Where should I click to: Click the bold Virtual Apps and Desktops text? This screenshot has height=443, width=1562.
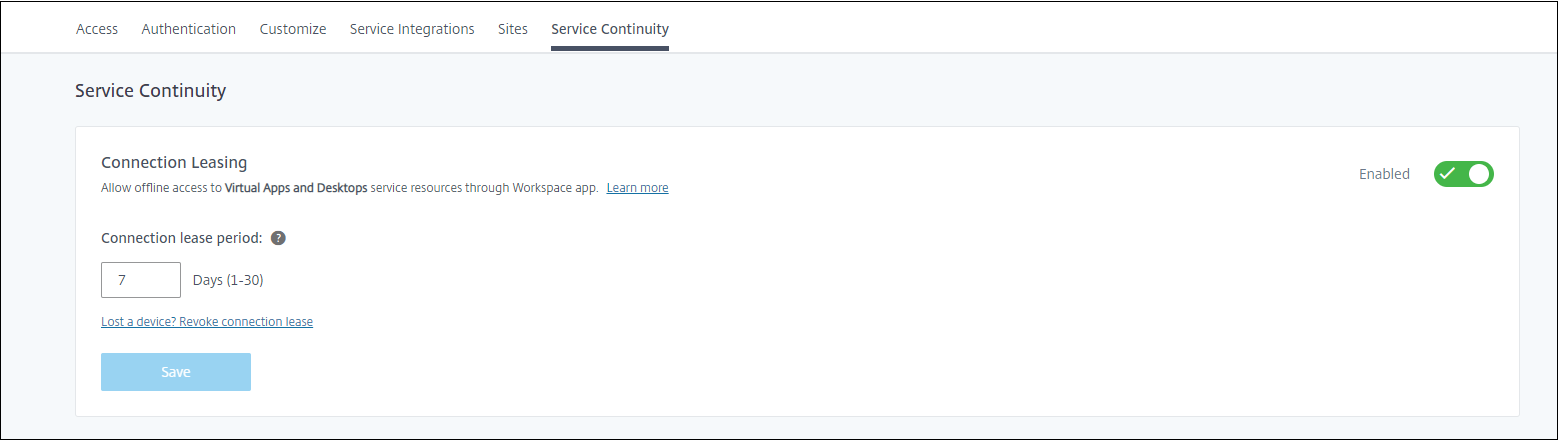tap(296, 188)
